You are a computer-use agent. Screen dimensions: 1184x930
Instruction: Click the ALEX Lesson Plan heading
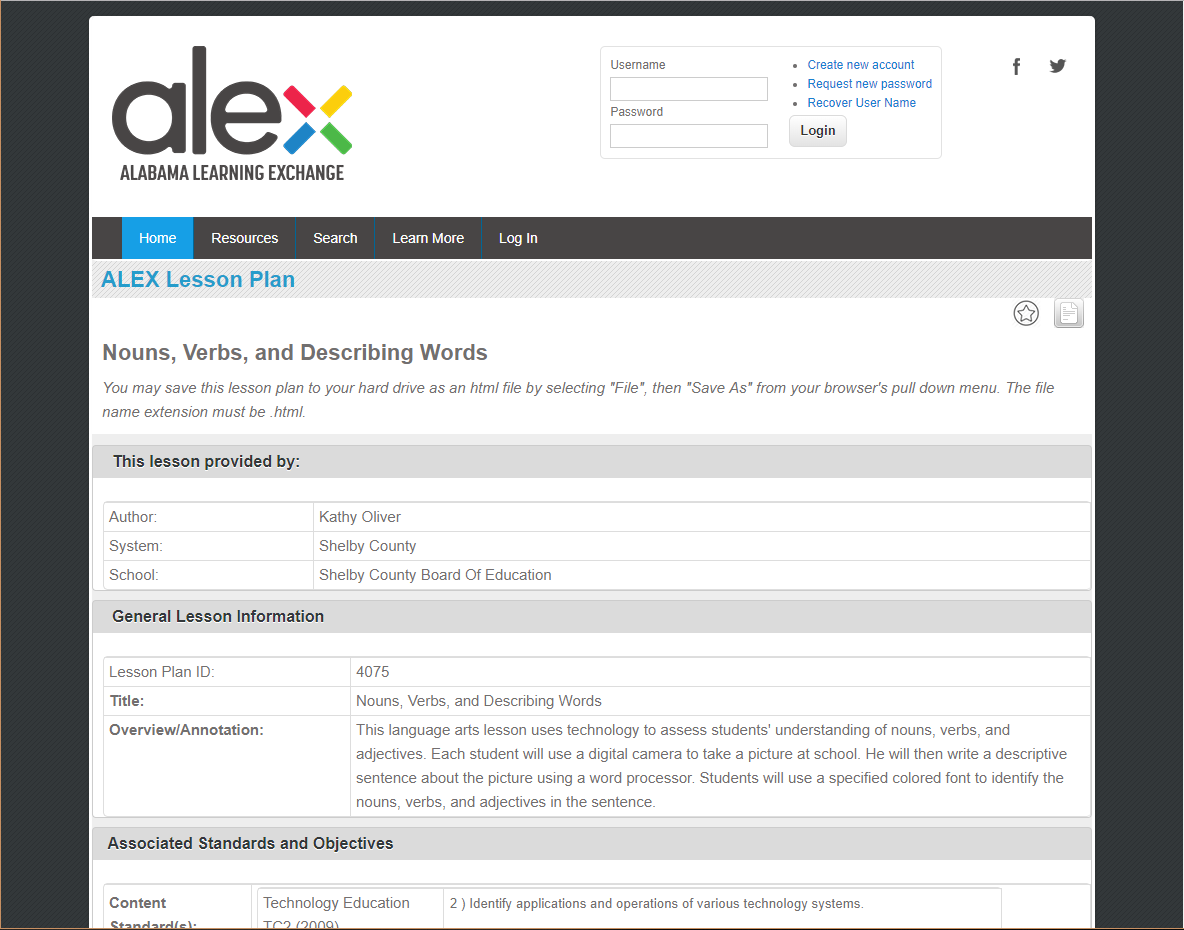point(197,279)
